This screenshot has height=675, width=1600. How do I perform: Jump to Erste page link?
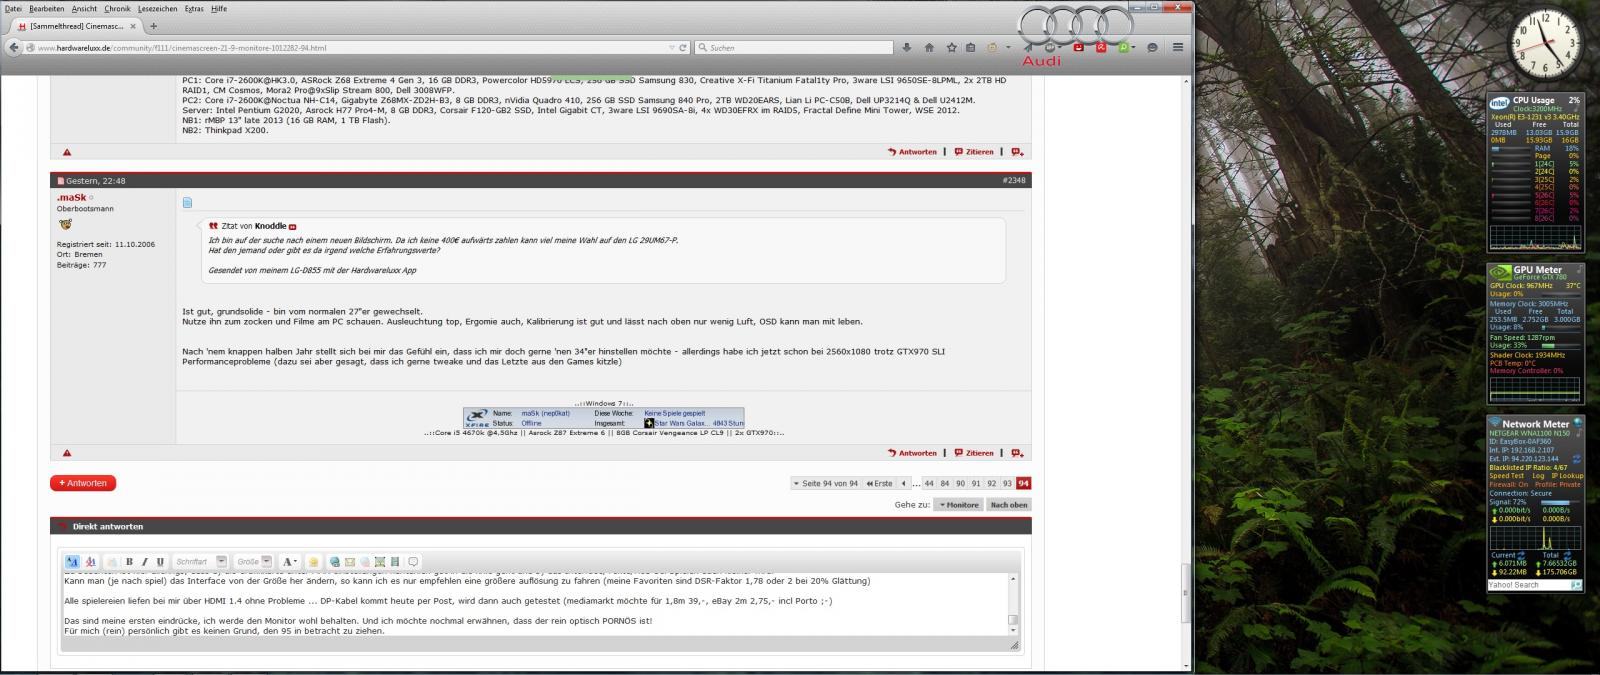[880, 483]
